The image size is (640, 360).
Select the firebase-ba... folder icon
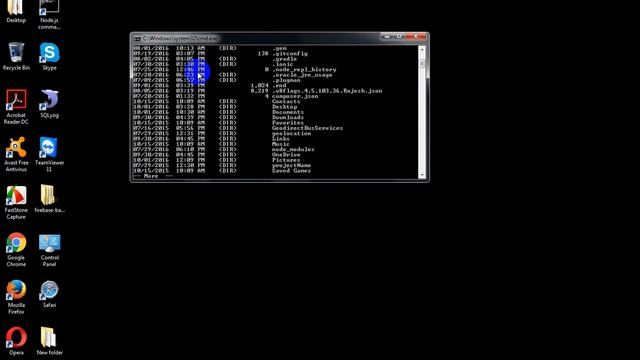pyautogui.click(x=49, y=199)
